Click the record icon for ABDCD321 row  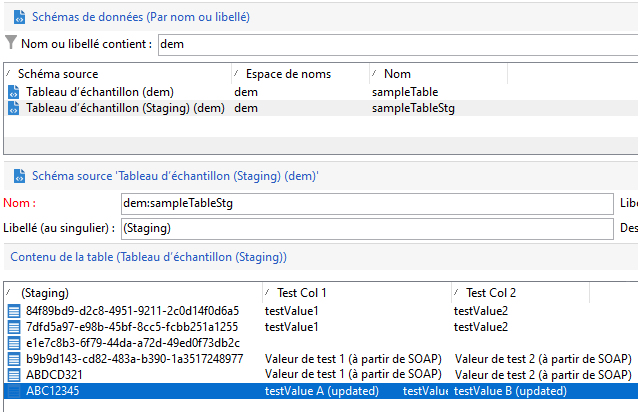click(x=13, y=375)
